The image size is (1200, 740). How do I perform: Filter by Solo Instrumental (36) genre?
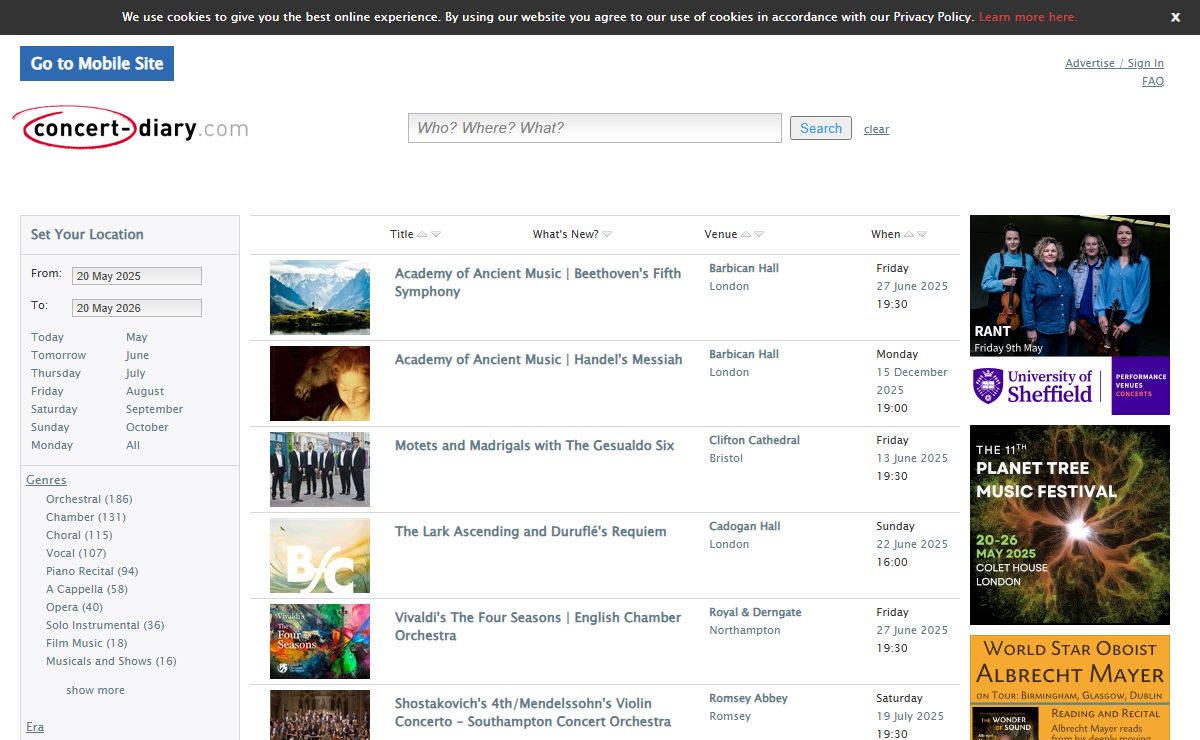(105, 625)
